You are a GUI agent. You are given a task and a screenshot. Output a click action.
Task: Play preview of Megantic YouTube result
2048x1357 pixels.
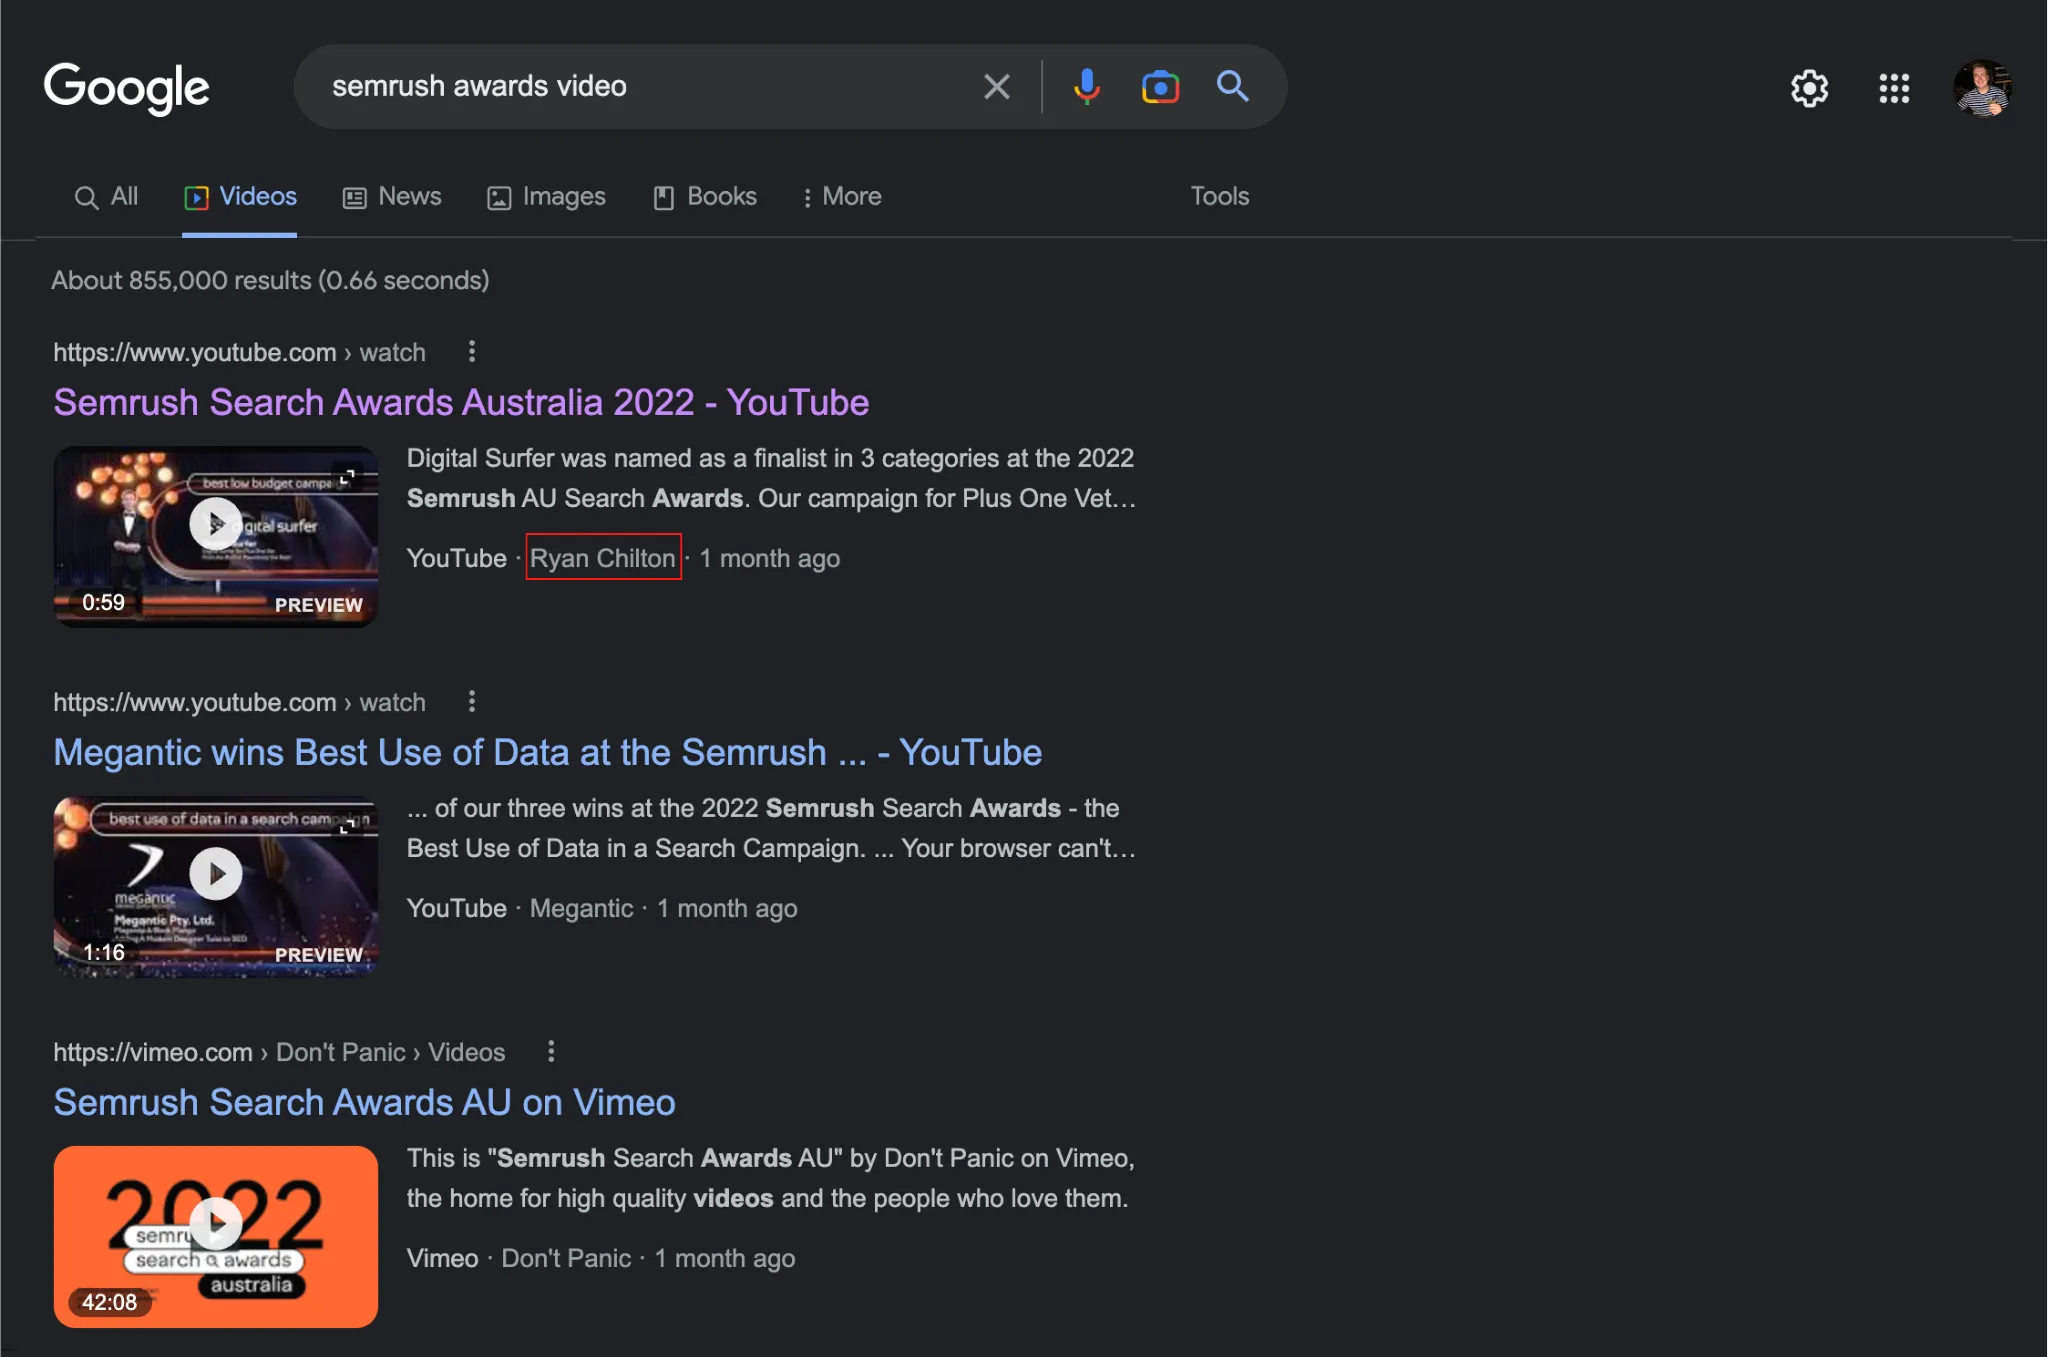[x=216, y=874]
